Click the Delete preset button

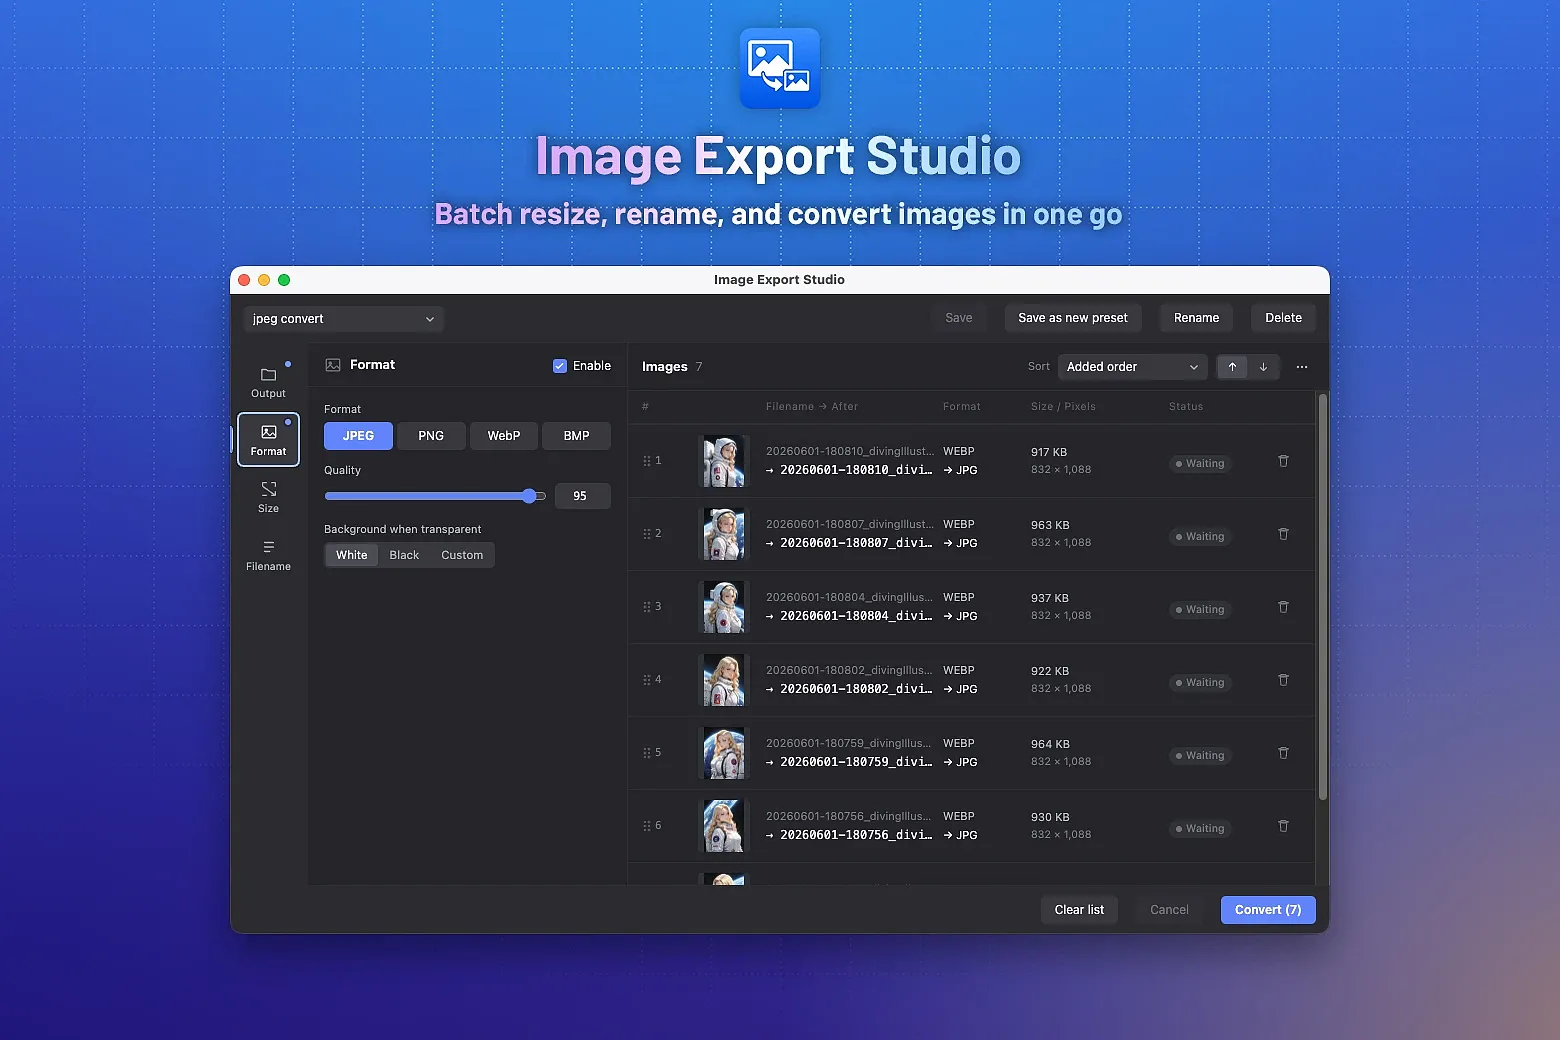1283,318
